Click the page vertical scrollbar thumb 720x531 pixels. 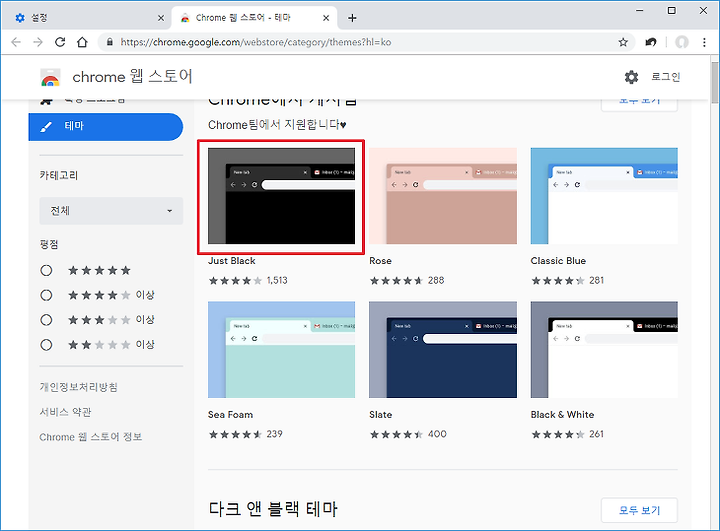(714, 83)
